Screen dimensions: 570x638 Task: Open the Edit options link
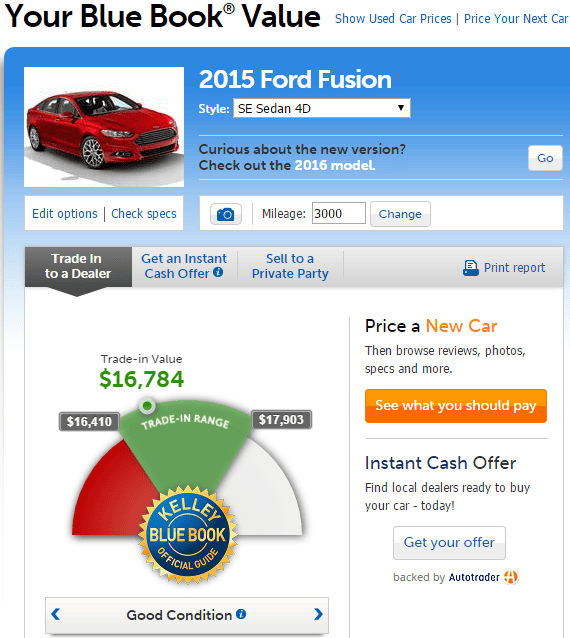65,214
